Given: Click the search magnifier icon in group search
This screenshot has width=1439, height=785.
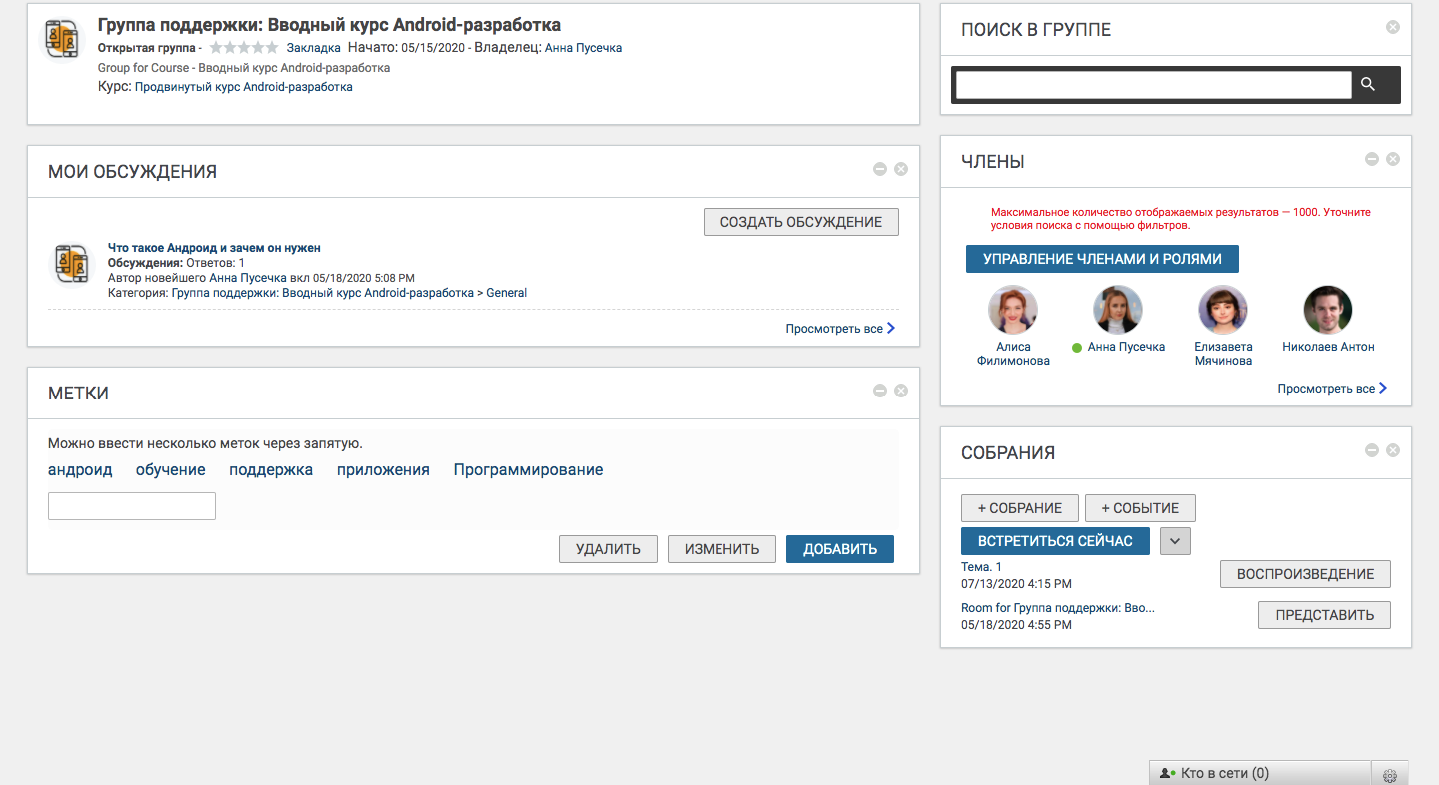Looking at the screenshot, I should pyautogui.click(x=1368, y=85).
